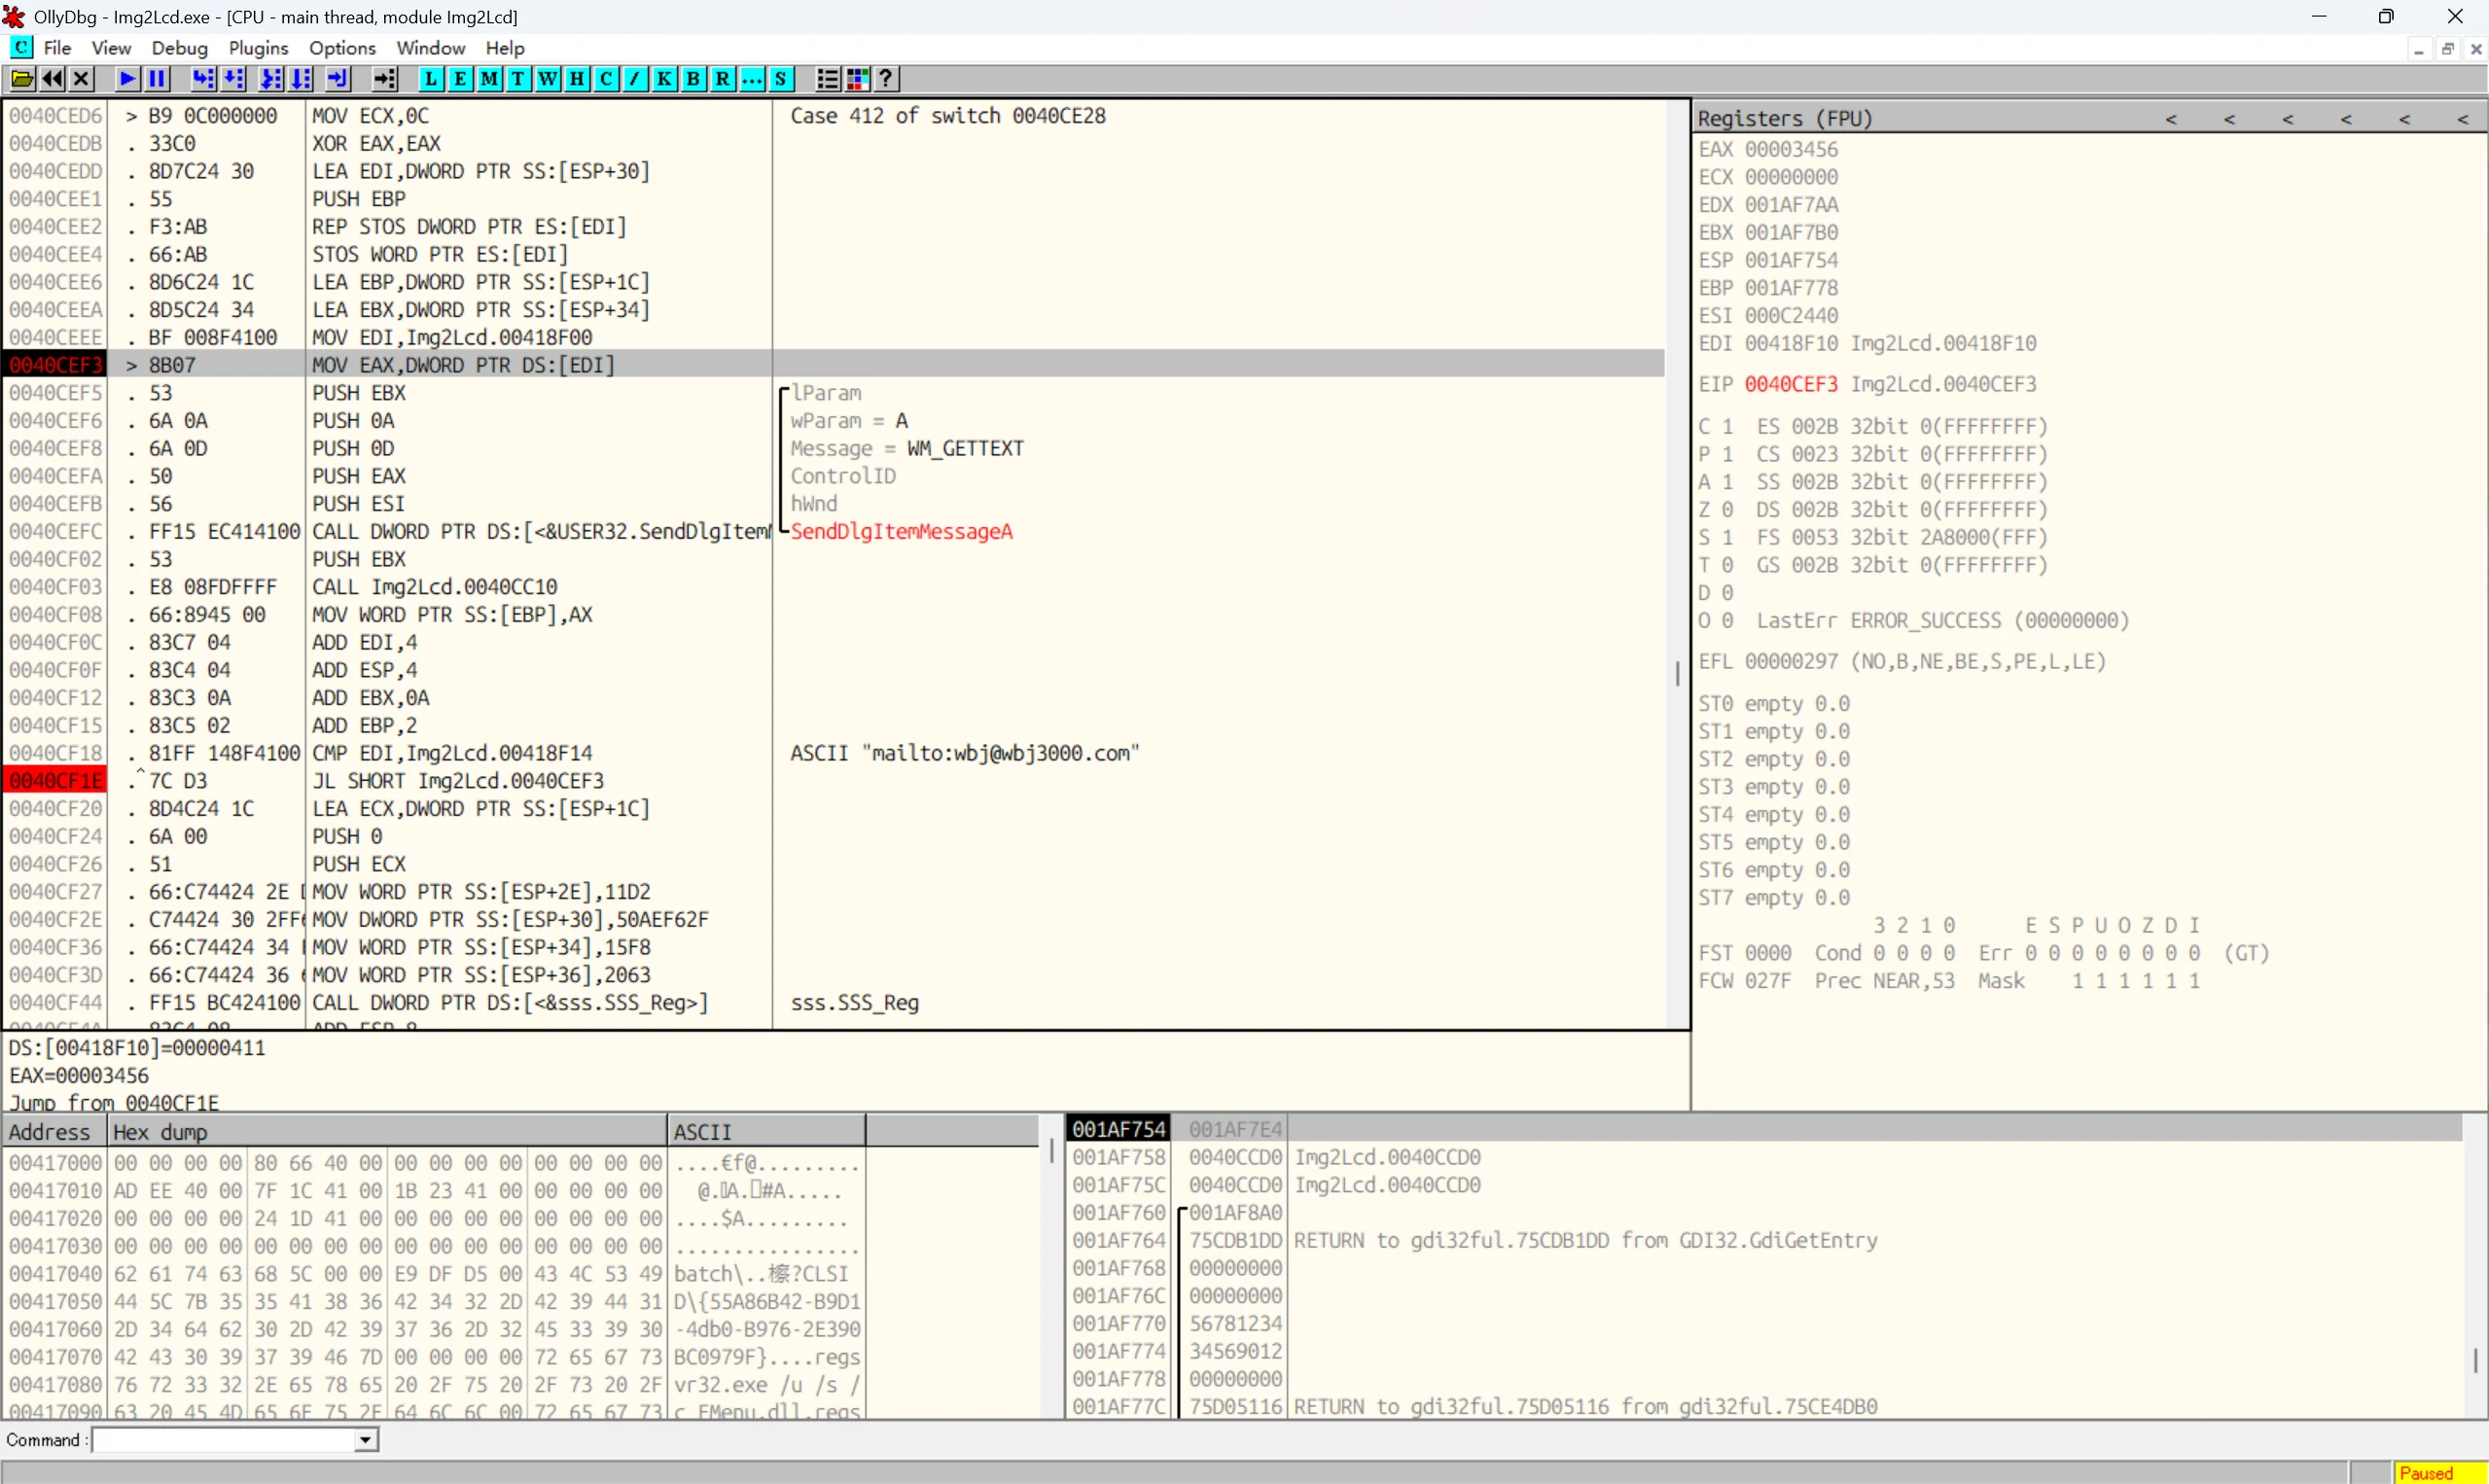This screenshot has width=2489, height=1484.
Task: Open Call stack with K button
Action: coord(664,79)
